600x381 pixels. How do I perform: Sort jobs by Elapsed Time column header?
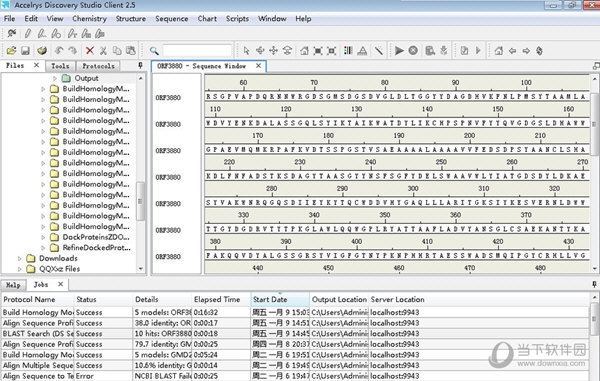221,300
